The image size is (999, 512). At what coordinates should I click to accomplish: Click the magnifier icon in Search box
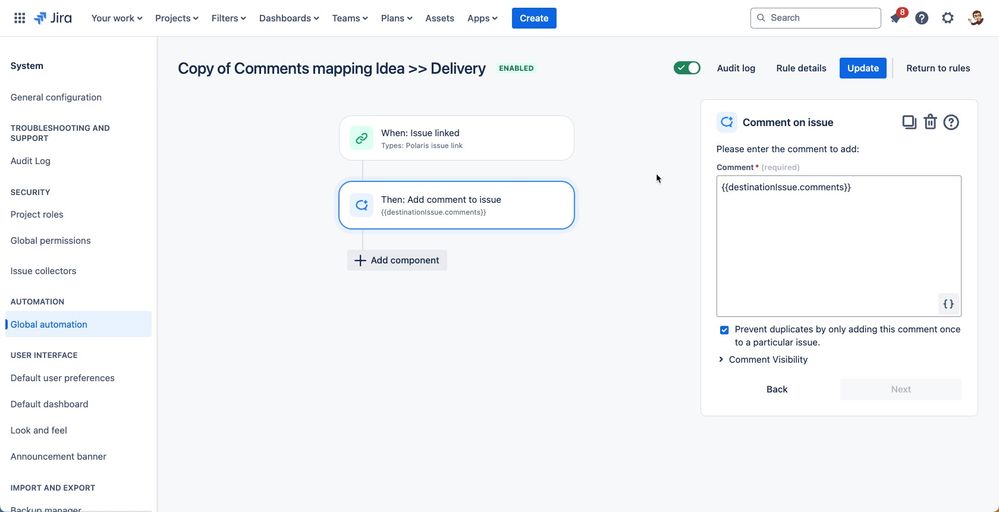(761, 18)
